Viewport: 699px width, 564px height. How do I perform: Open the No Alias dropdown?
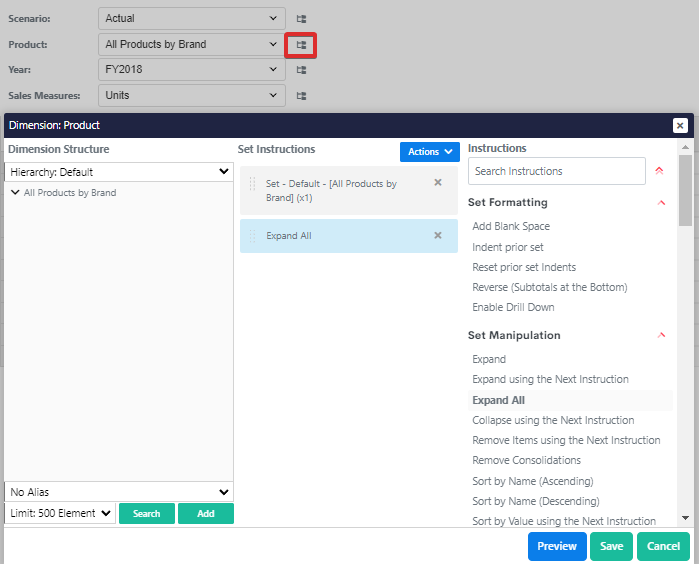click(119, 492)
